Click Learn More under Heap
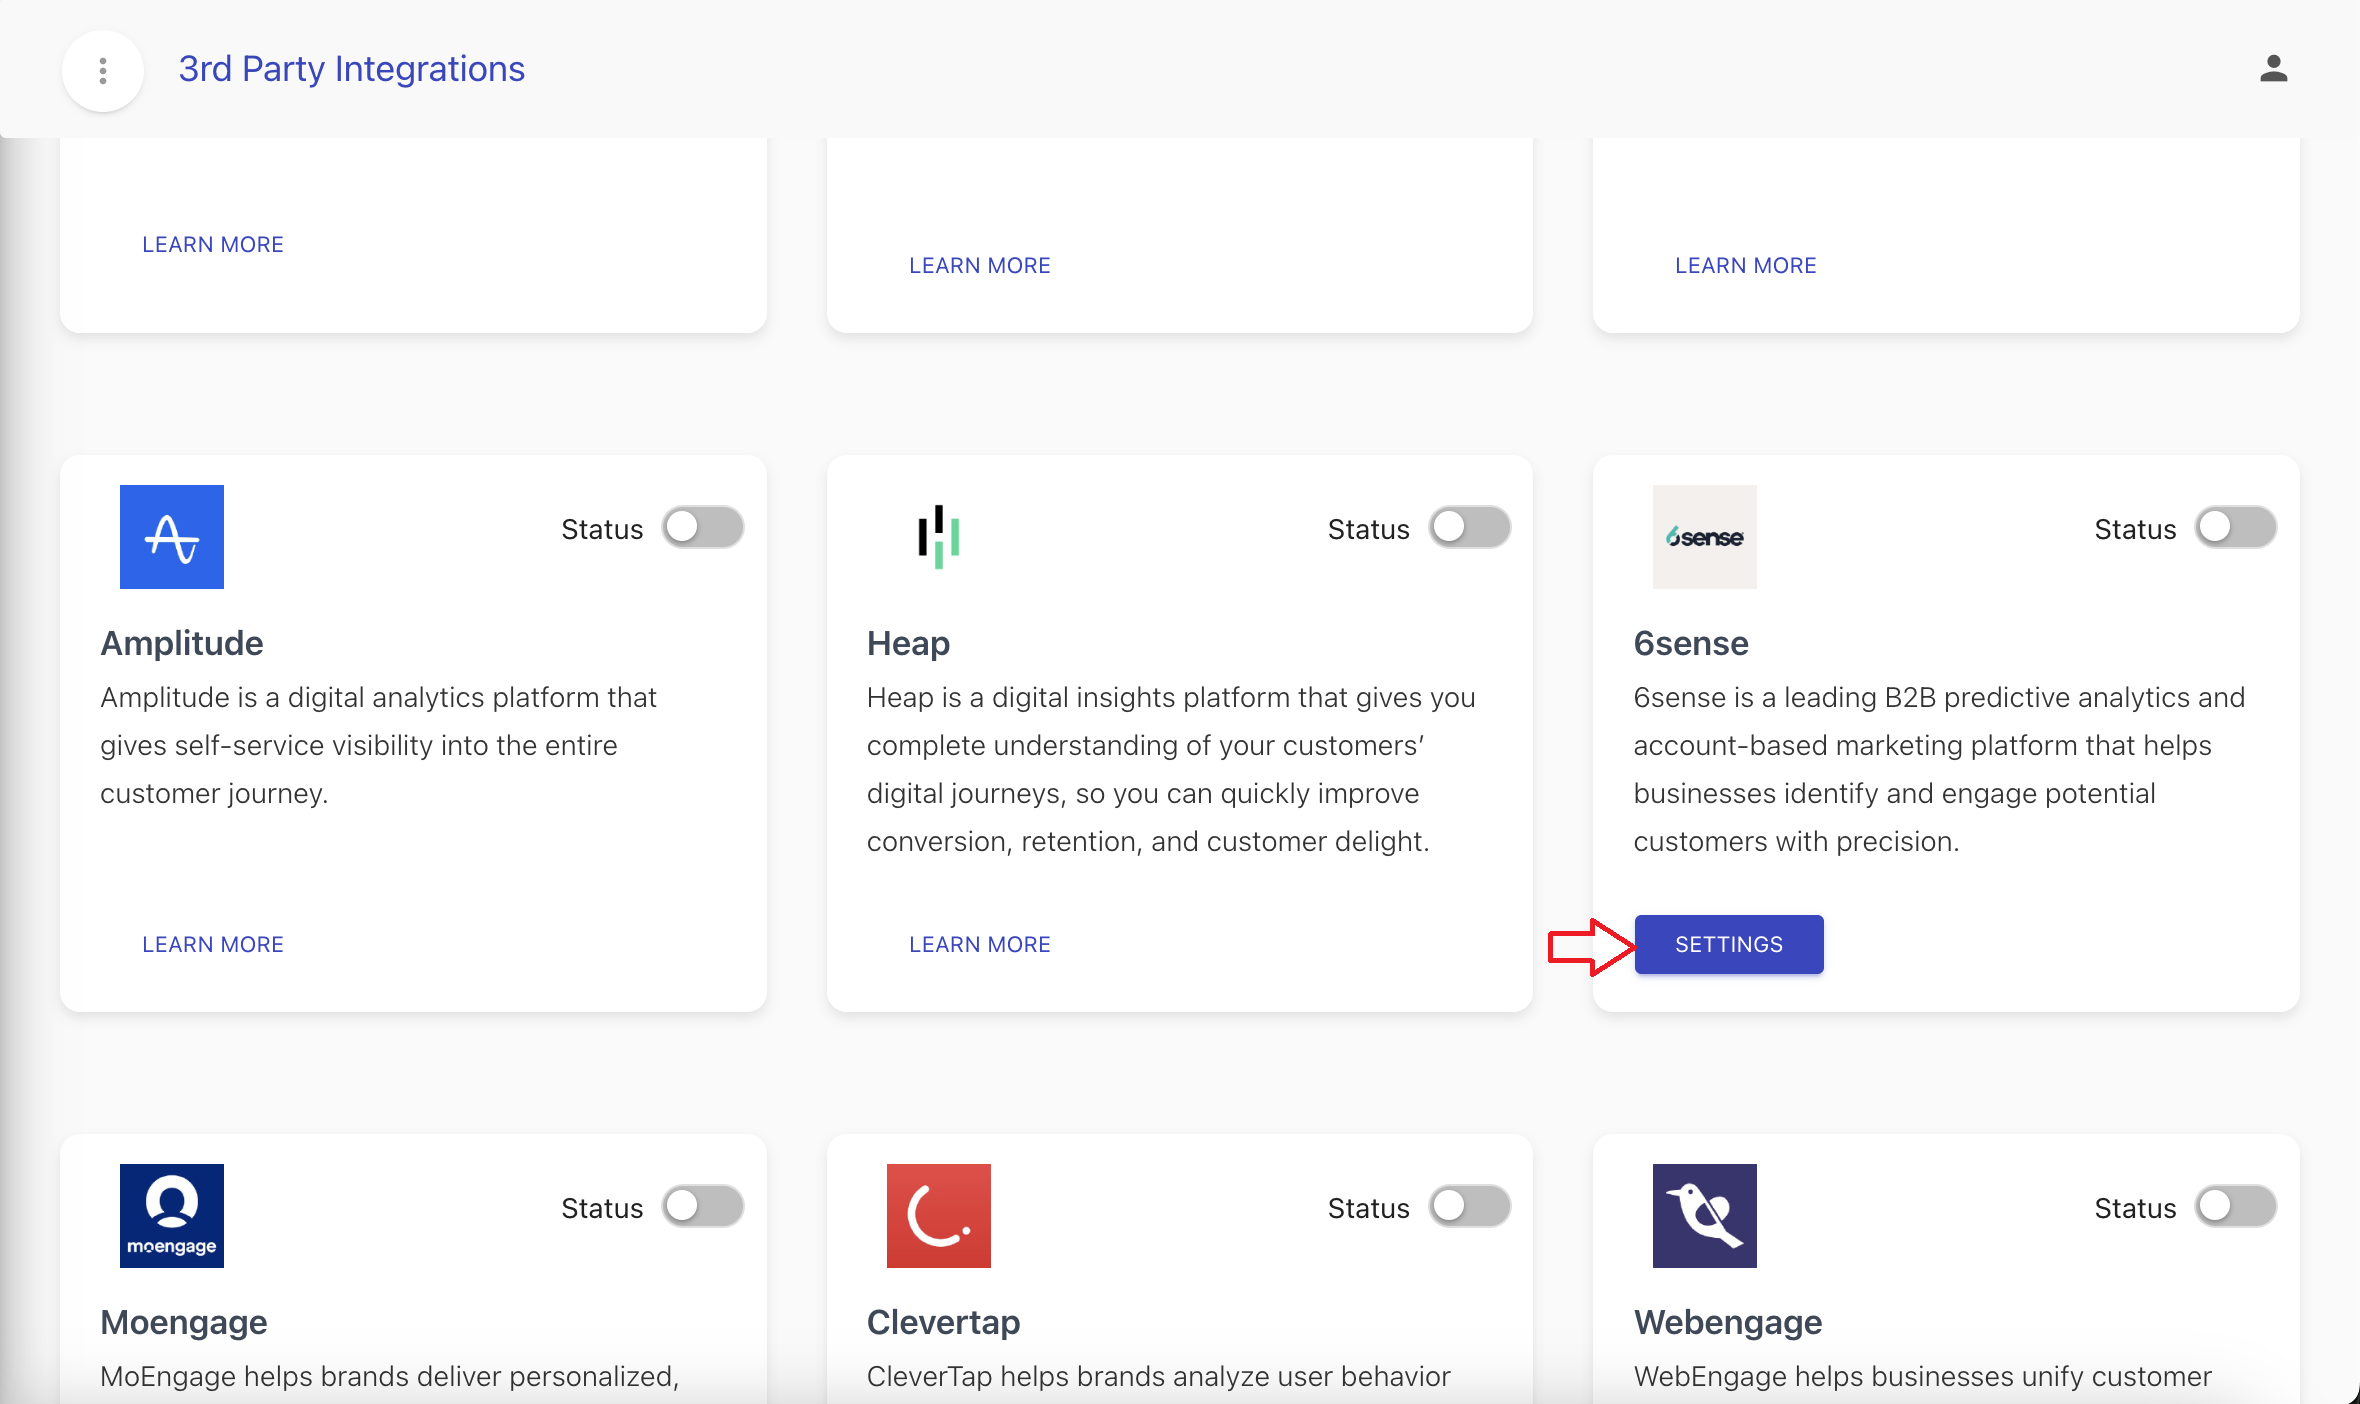 [979, 944]
